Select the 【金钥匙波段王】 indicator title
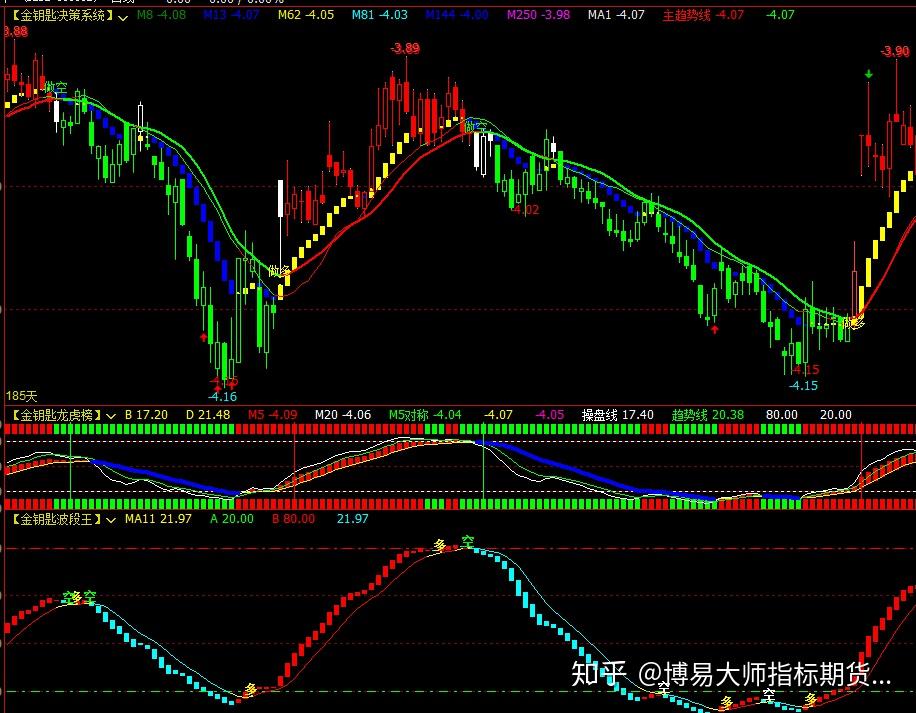The height and width of the screenshot is (713, 916). tap(57, 519)
